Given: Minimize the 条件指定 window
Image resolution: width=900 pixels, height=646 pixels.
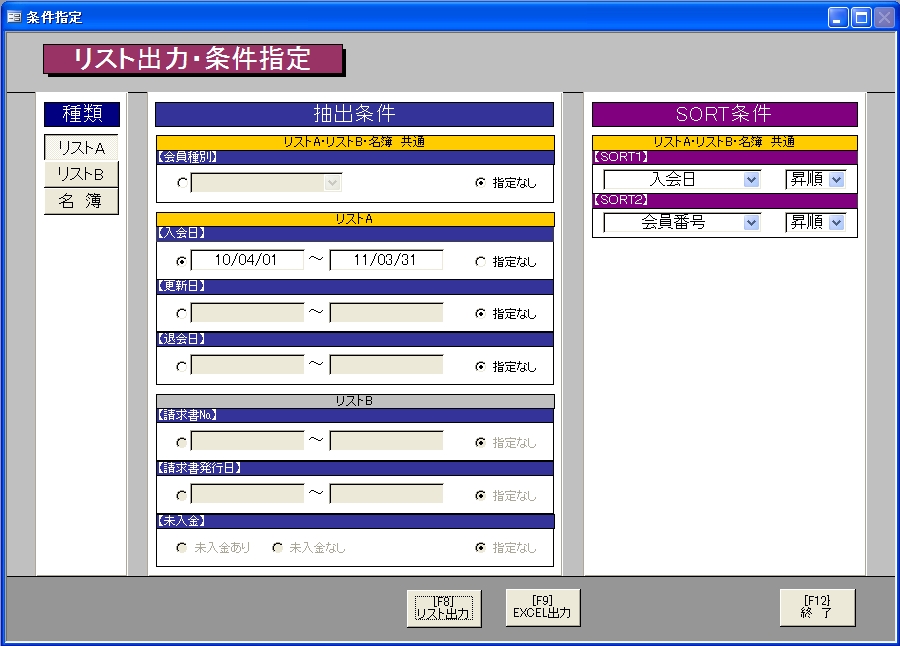Looking at the screenshot, I should click(838, 18).
